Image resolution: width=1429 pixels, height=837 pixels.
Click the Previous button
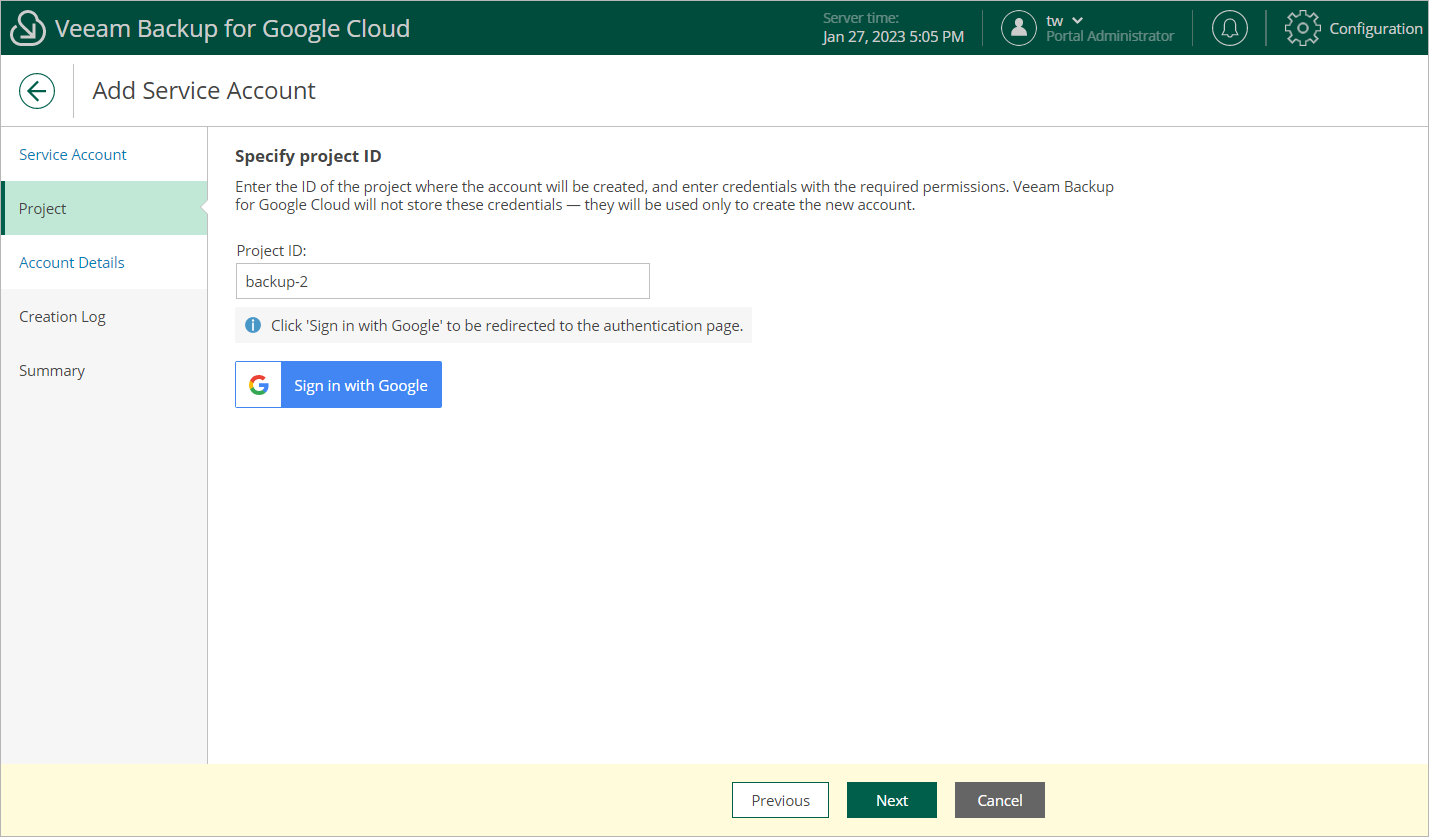780,800
